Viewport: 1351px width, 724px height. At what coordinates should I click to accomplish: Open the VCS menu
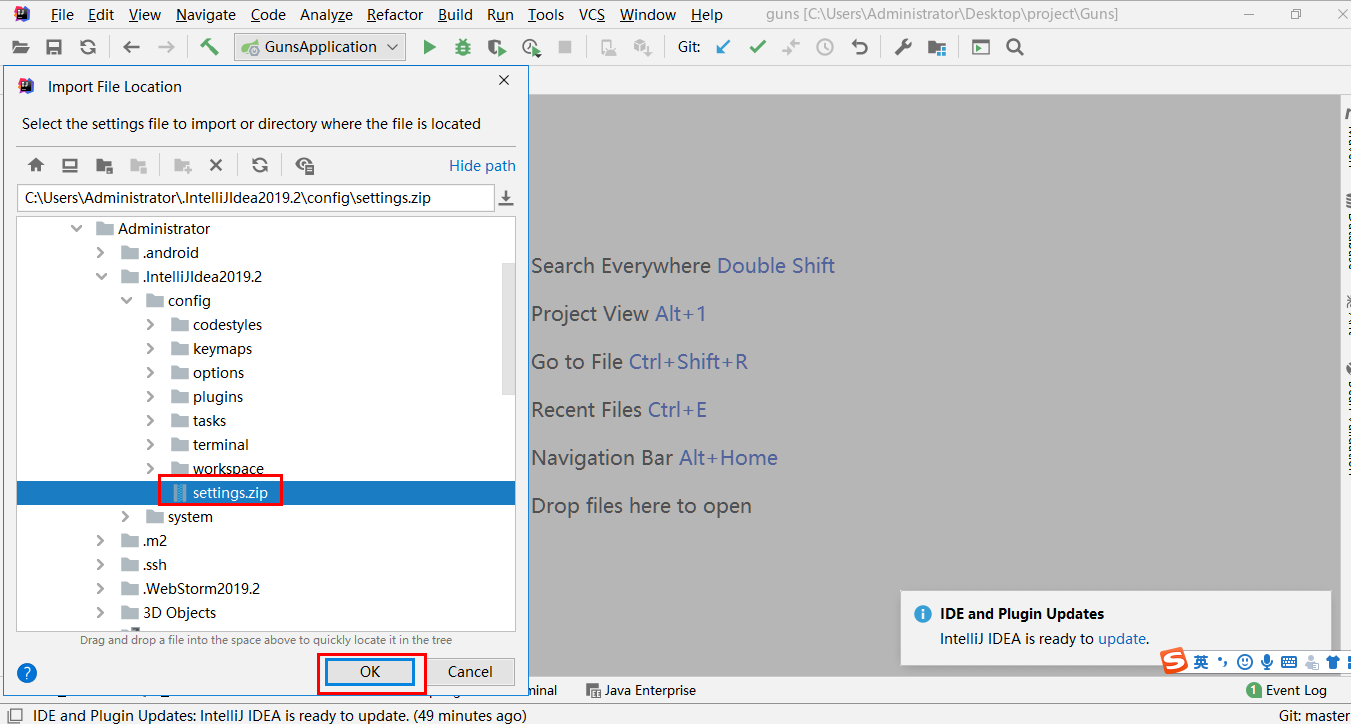[x=592, y=15]
